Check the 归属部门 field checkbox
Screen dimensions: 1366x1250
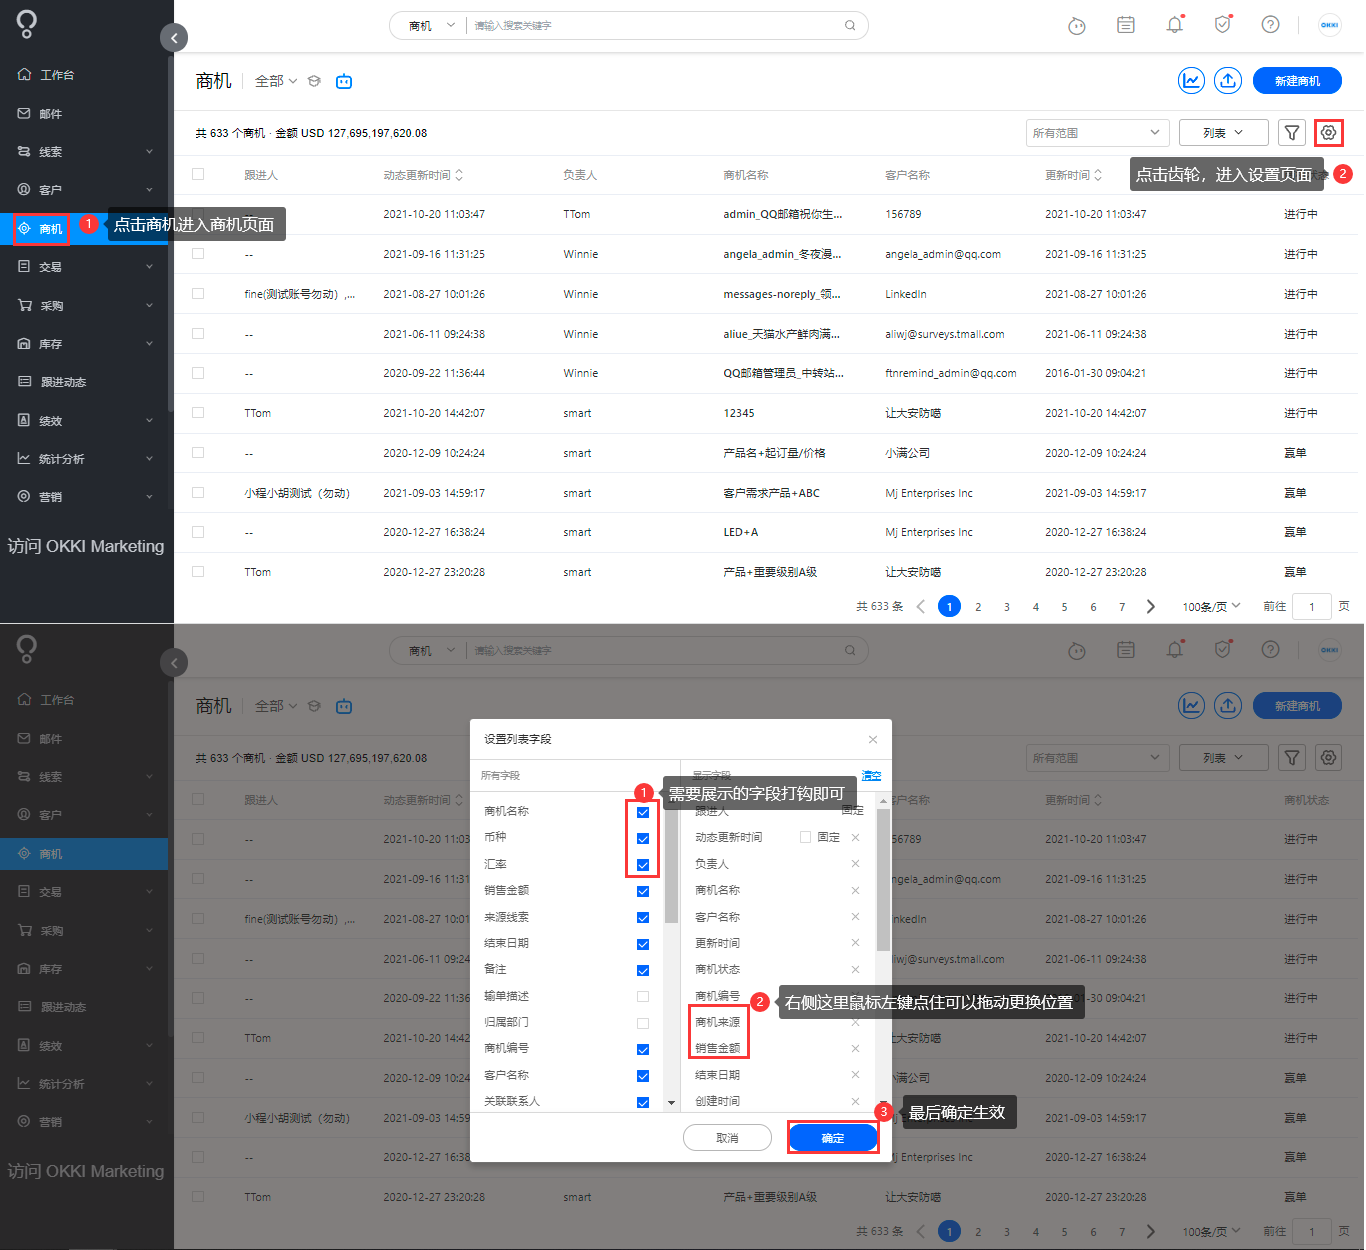(x=641, y=1023)
